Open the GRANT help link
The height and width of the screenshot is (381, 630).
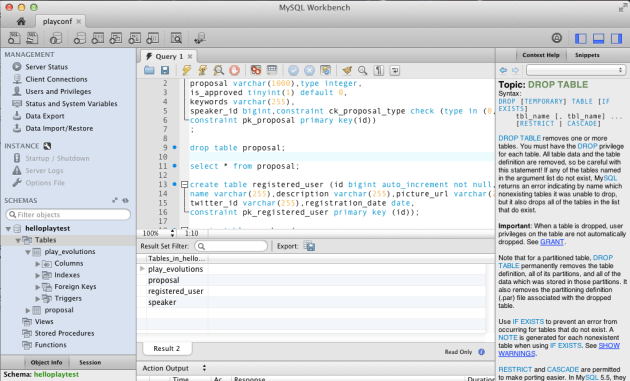(552, 242)
